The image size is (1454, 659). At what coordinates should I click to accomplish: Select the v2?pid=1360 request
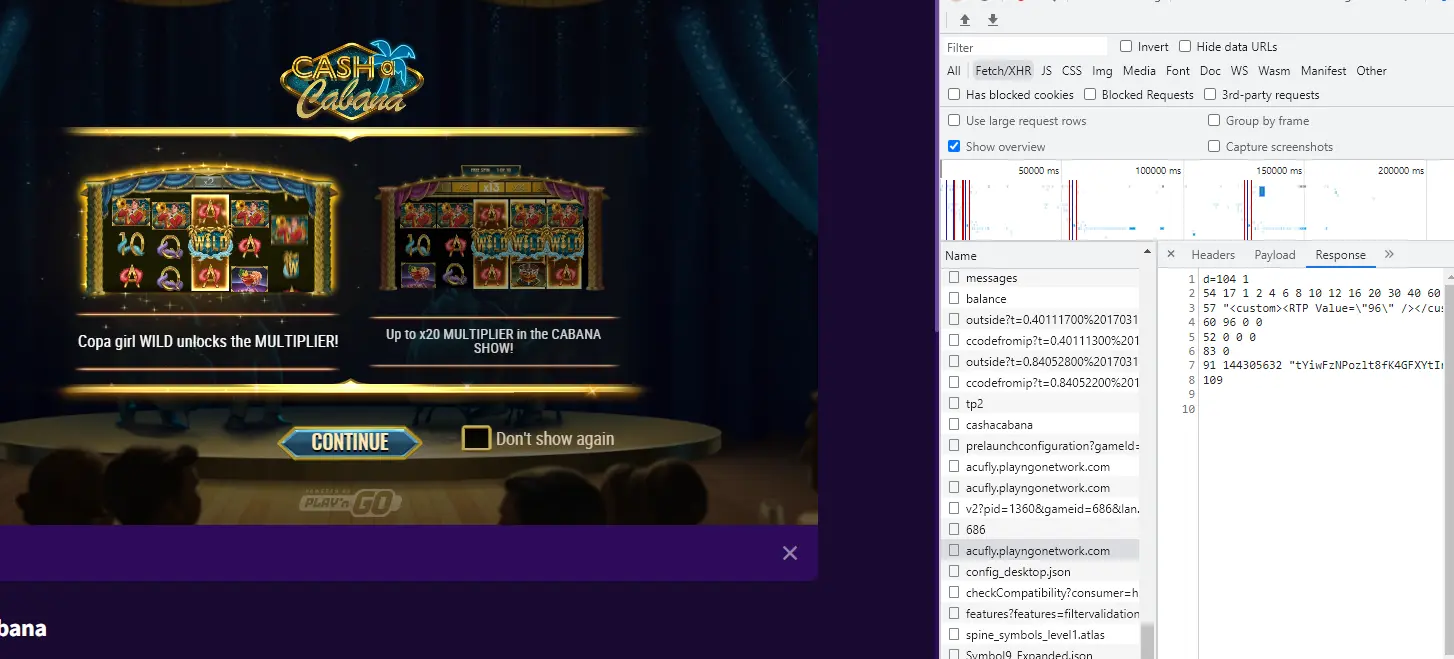[1041, 509]
